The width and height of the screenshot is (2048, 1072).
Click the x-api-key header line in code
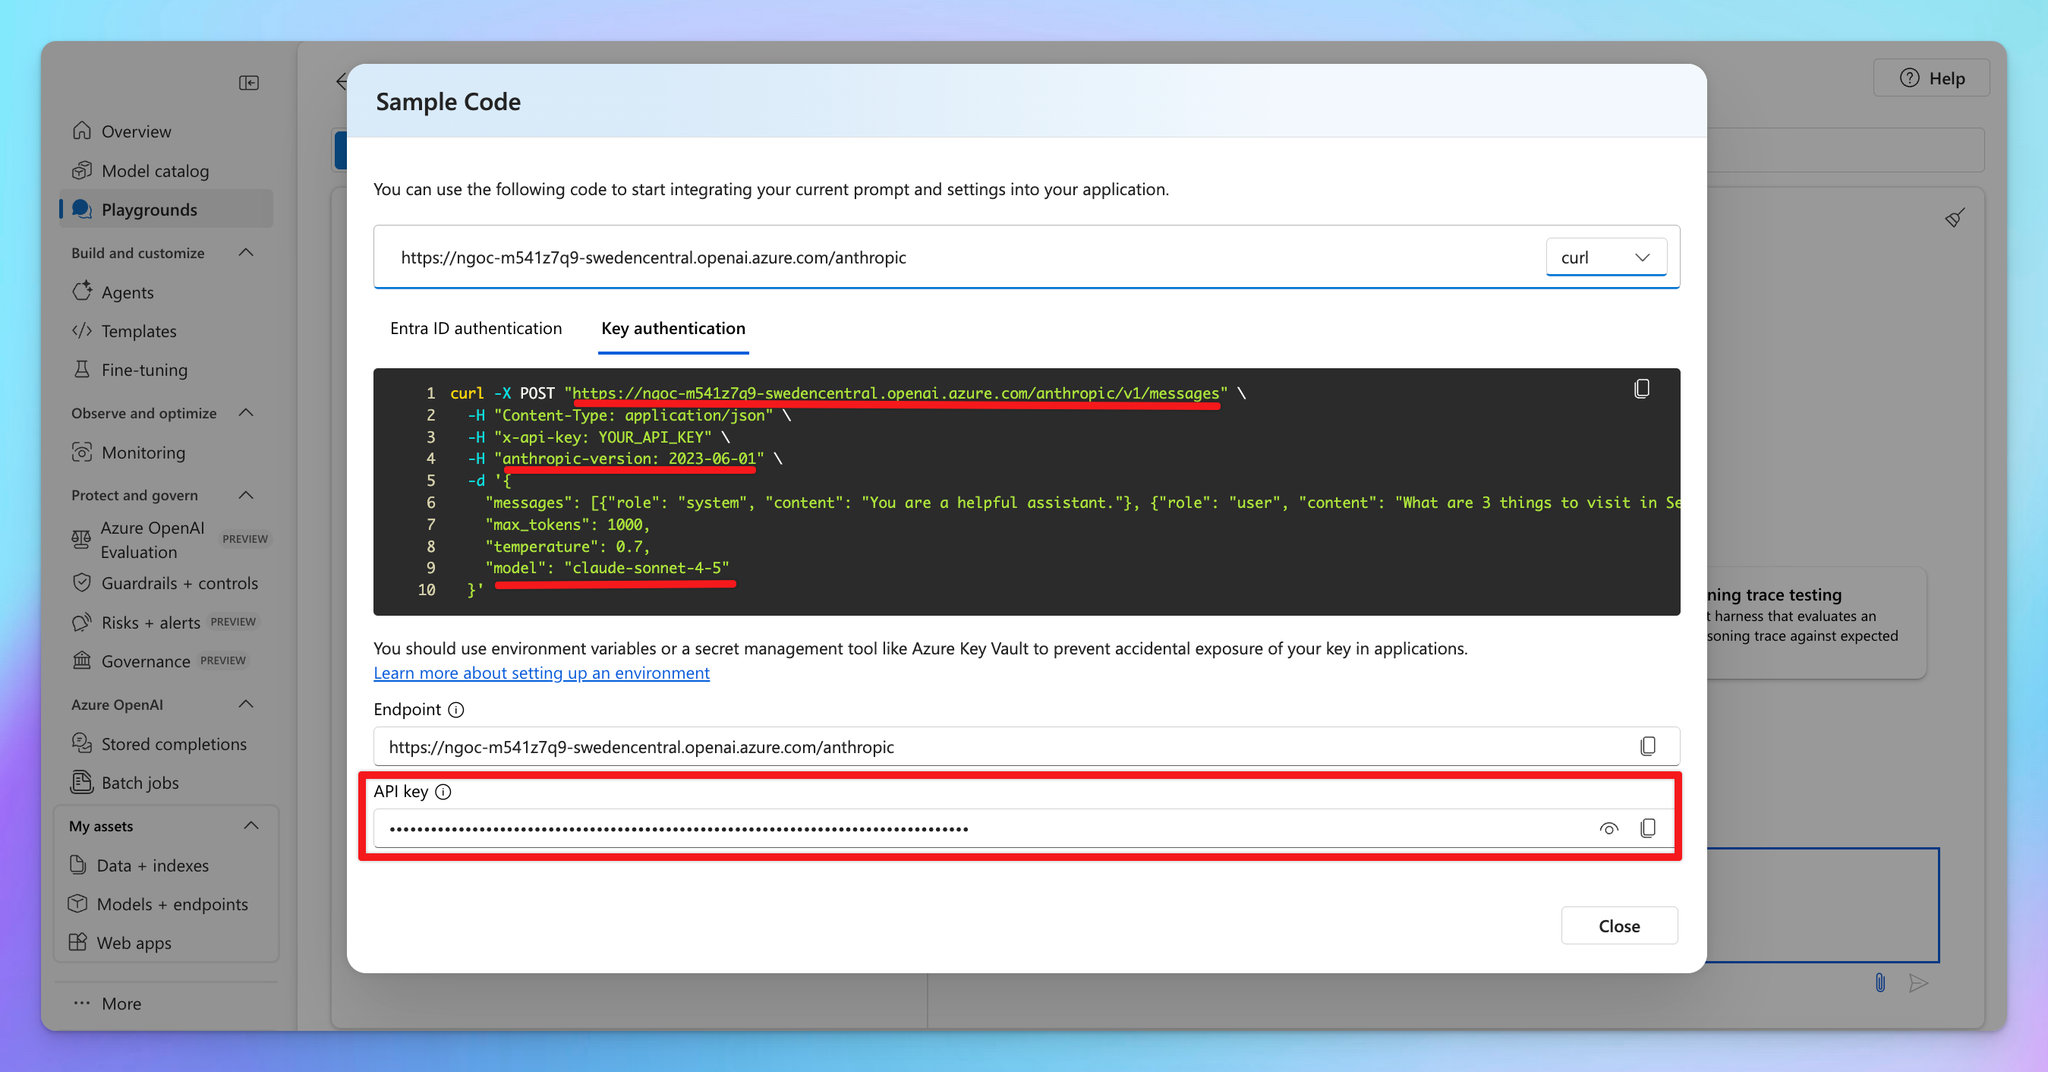tap(598, 437)
